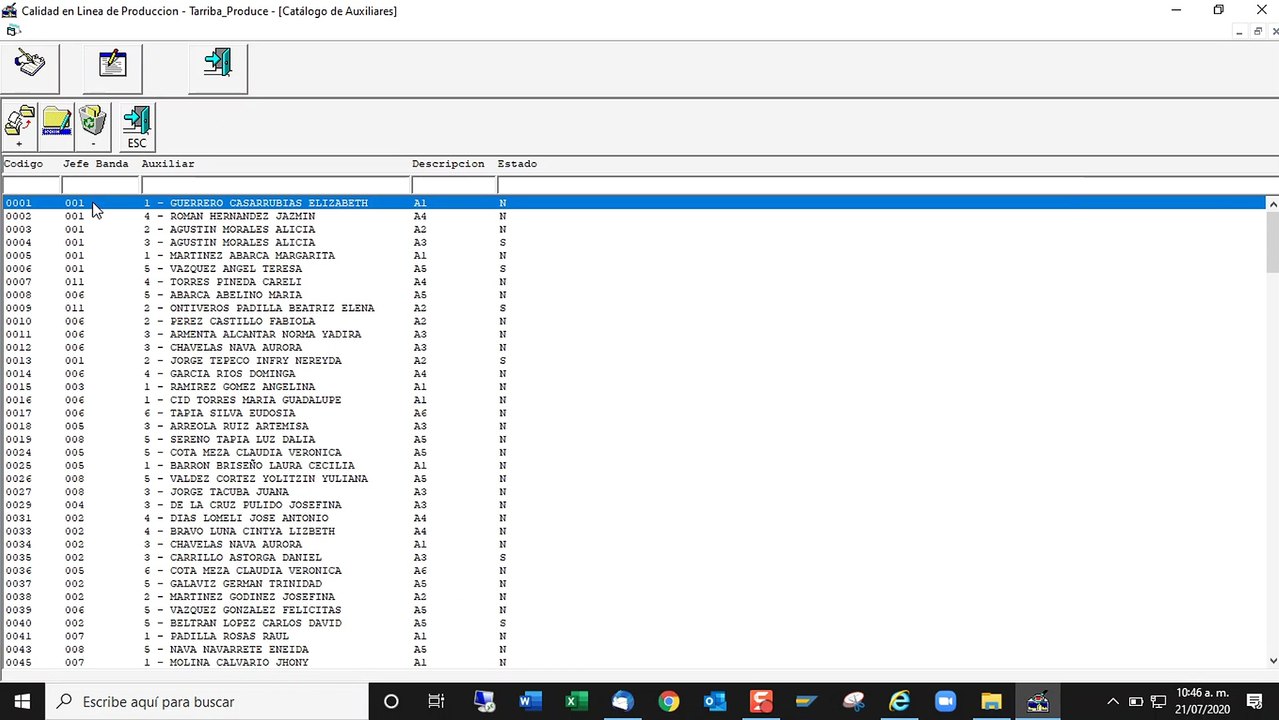
Task: Select row CID TORRES MARIA GUADALUPE
Action: click(x=634, y=400)
